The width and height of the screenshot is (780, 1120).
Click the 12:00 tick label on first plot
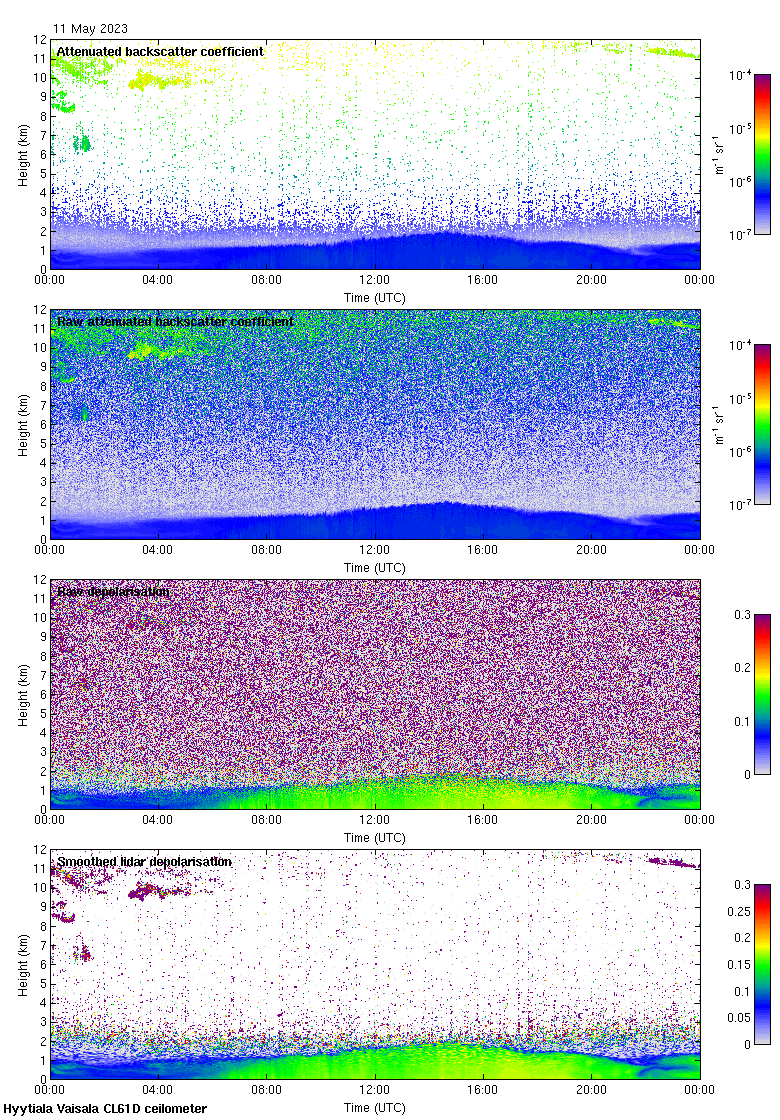[374, 280]
